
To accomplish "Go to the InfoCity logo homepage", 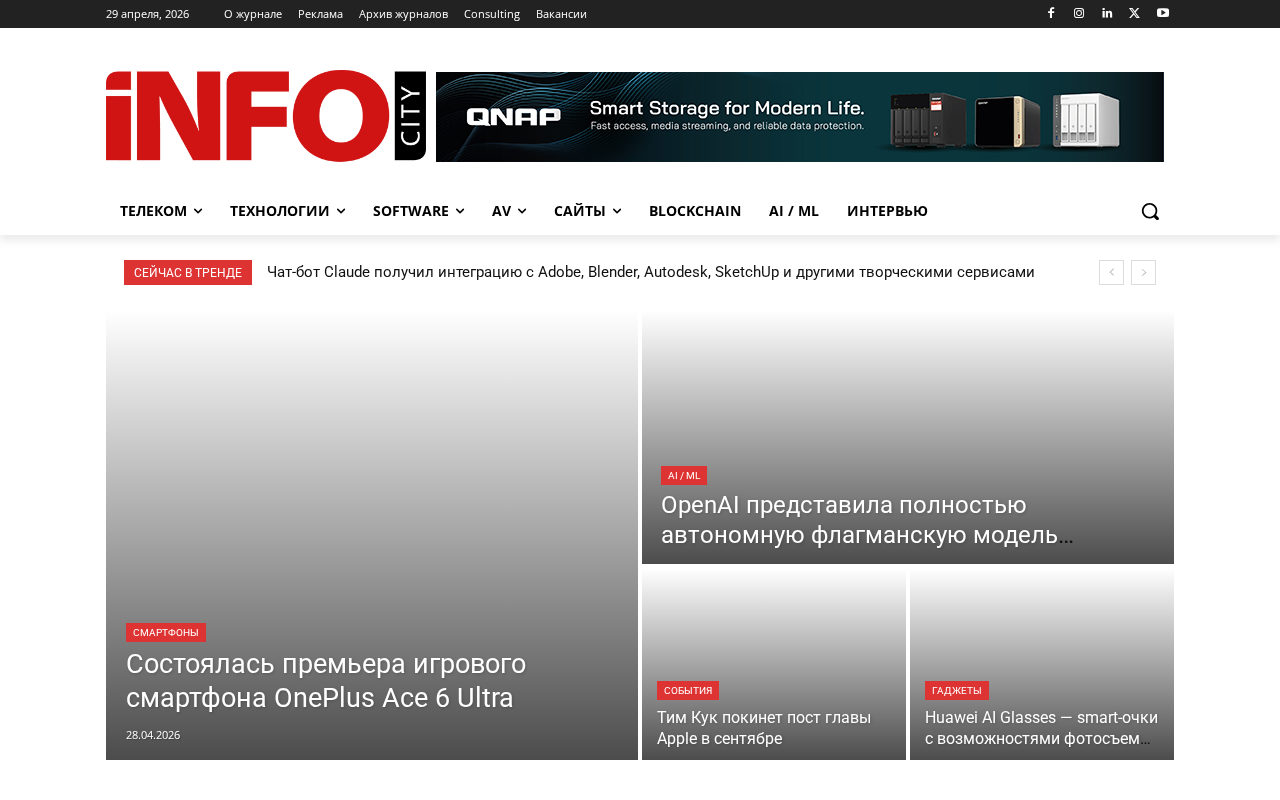I will coord(266,116).
